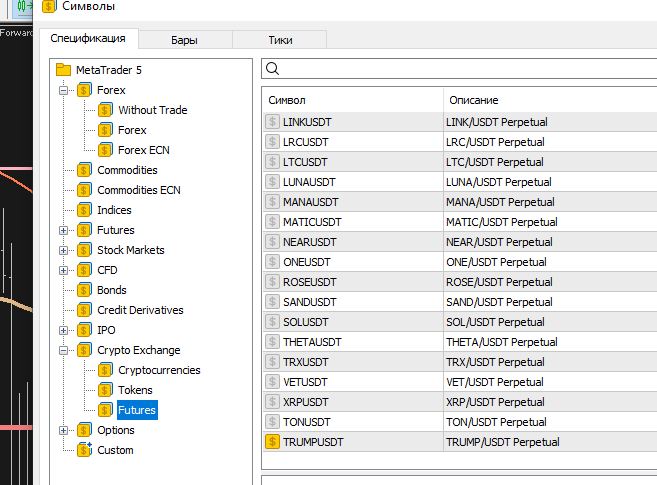Sort by the Символ column header
Image resolution: width=657 pixels, height=485 pixels.
pos(353,100)
